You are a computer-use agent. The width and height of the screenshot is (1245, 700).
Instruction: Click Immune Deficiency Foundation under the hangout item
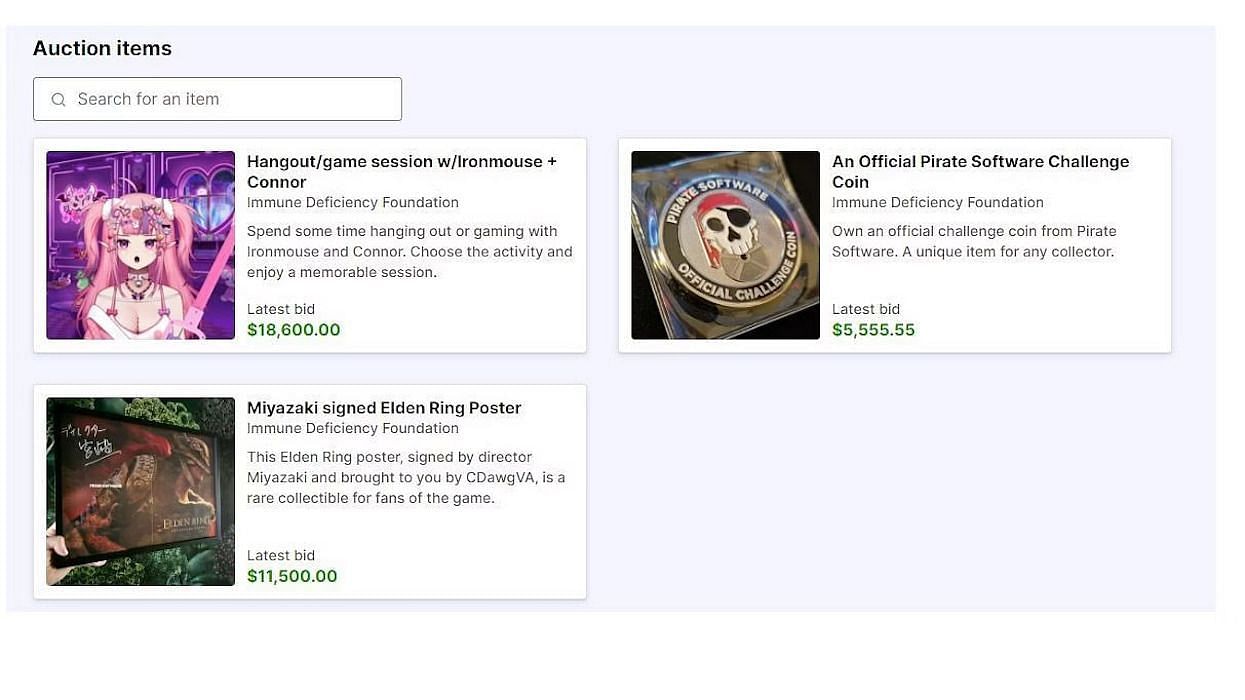353,202
